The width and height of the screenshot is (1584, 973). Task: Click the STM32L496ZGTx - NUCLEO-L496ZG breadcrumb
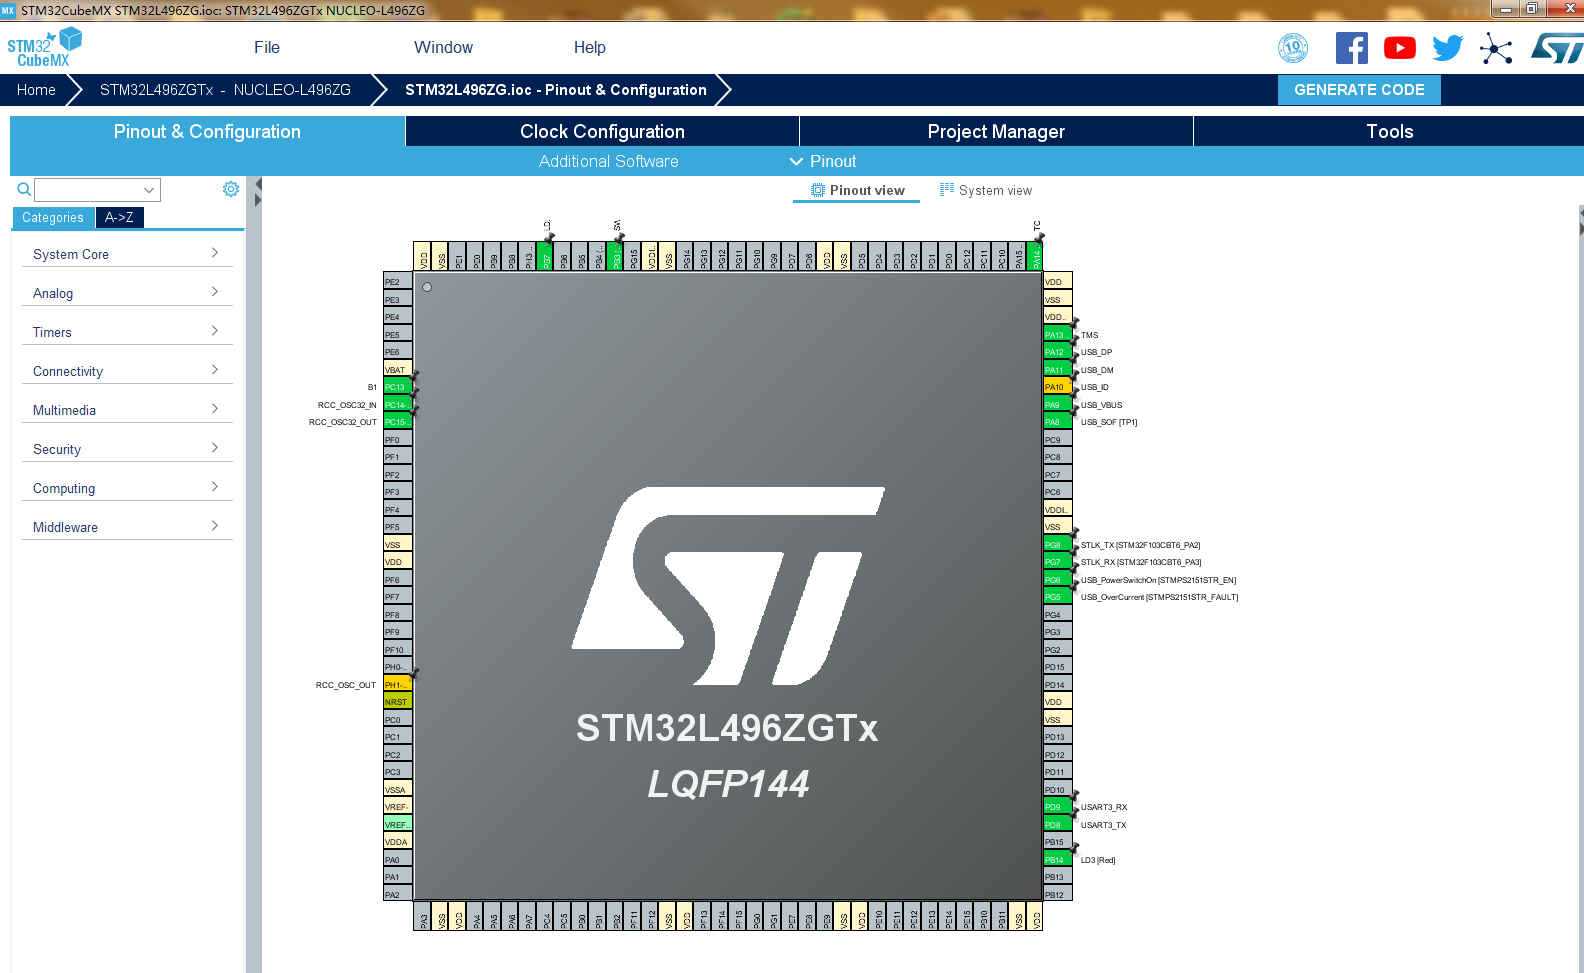pyautogui.click(x=225, y=89)
